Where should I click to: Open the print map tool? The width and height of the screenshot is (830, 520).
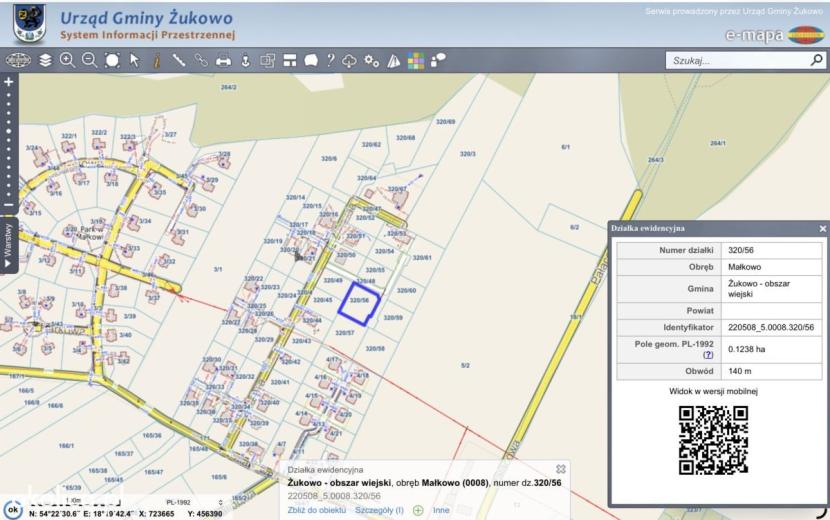pyautogui.click(x=223, y=61)
